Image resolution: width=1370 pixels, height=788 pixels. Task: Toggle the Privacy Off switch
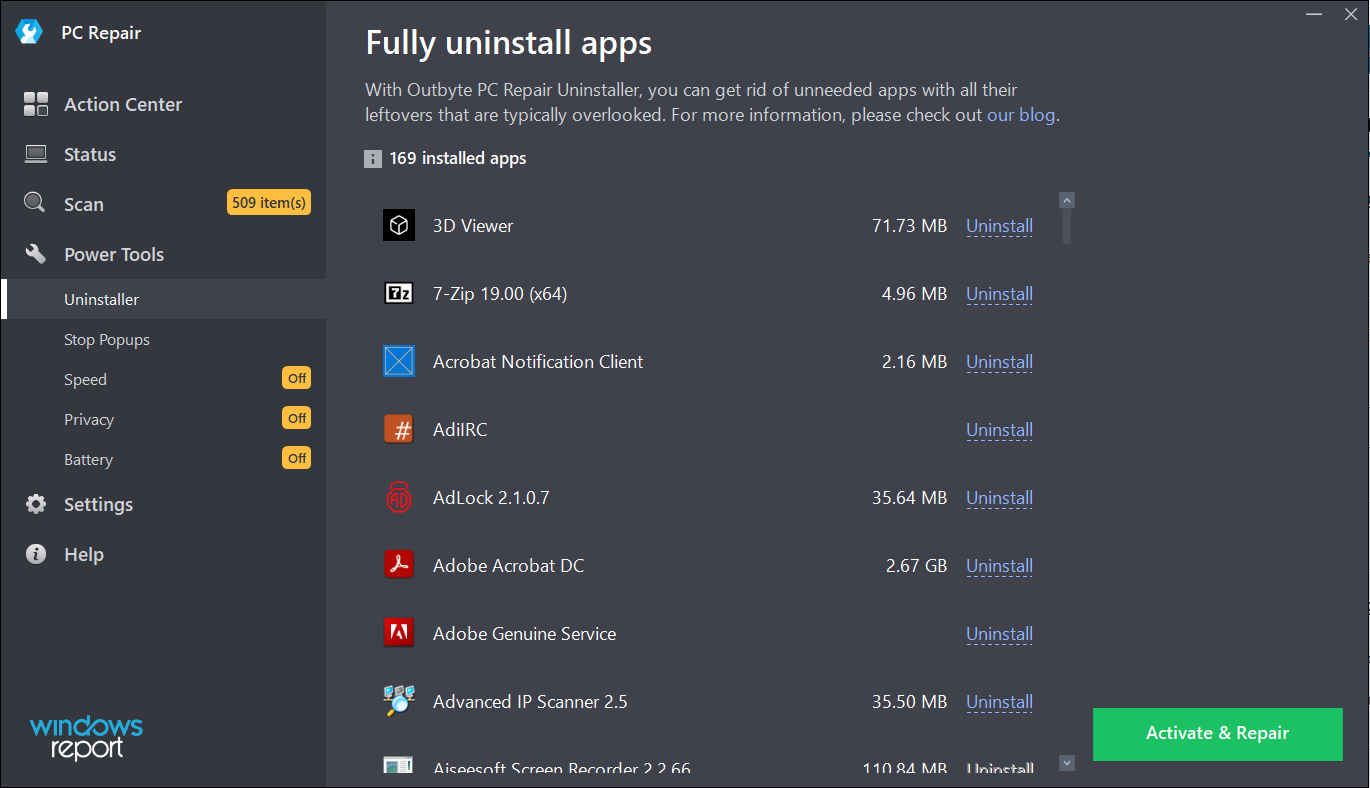297,418
